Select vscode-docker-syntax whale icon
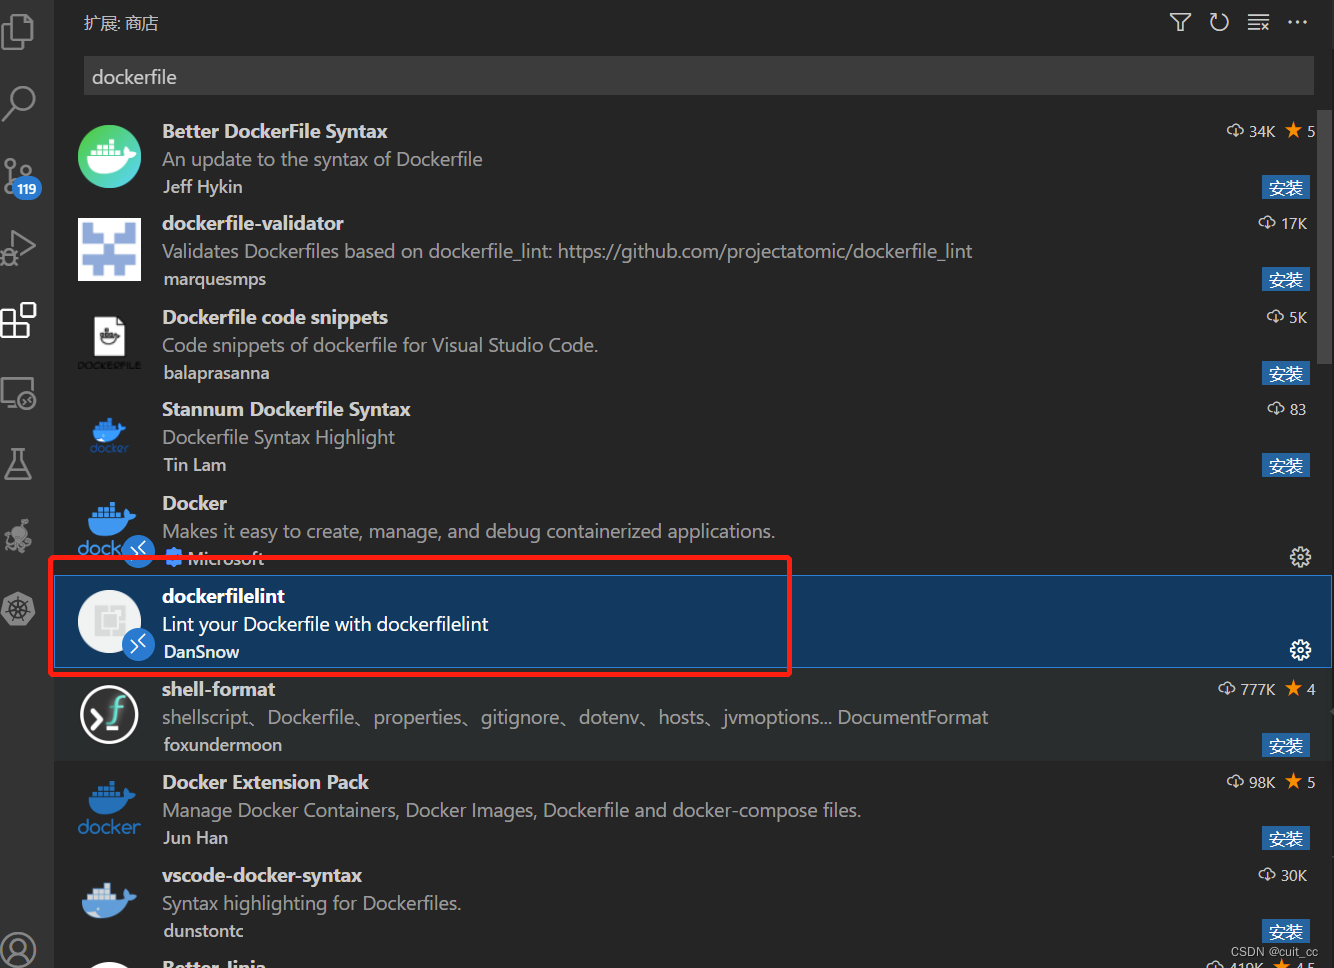The height and width of the screenshot is (968, 1334). [x=109, y=900]
